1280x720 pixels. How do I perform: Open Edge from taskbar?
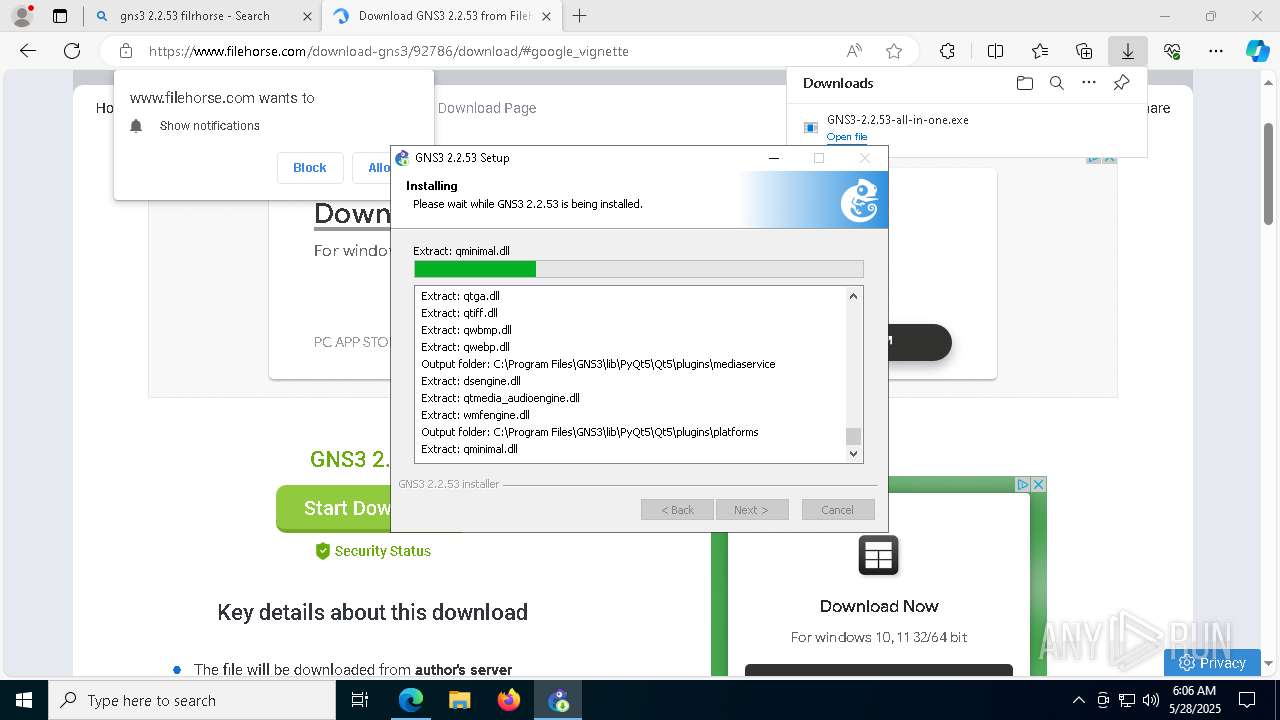411,700
